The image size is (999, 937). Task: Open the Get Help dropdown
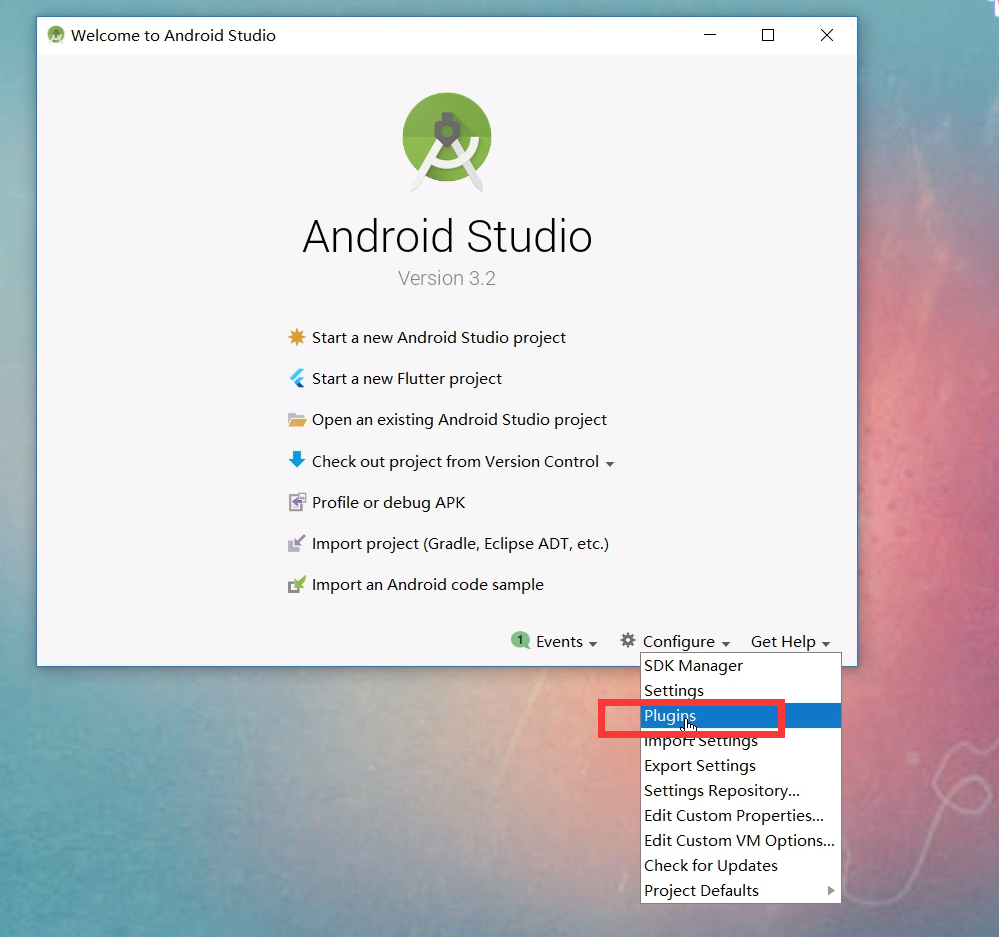click(790, 641)
